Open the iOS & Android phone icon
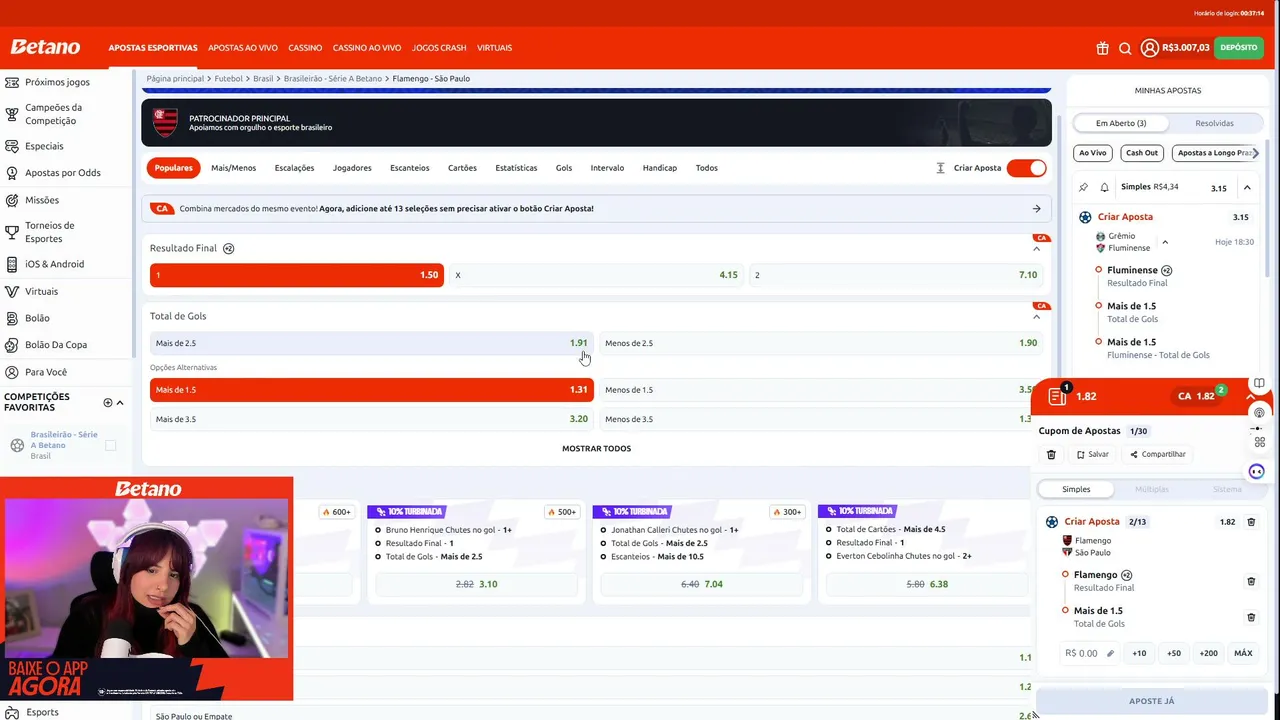 pyautogui.click(x=12, y=264)
